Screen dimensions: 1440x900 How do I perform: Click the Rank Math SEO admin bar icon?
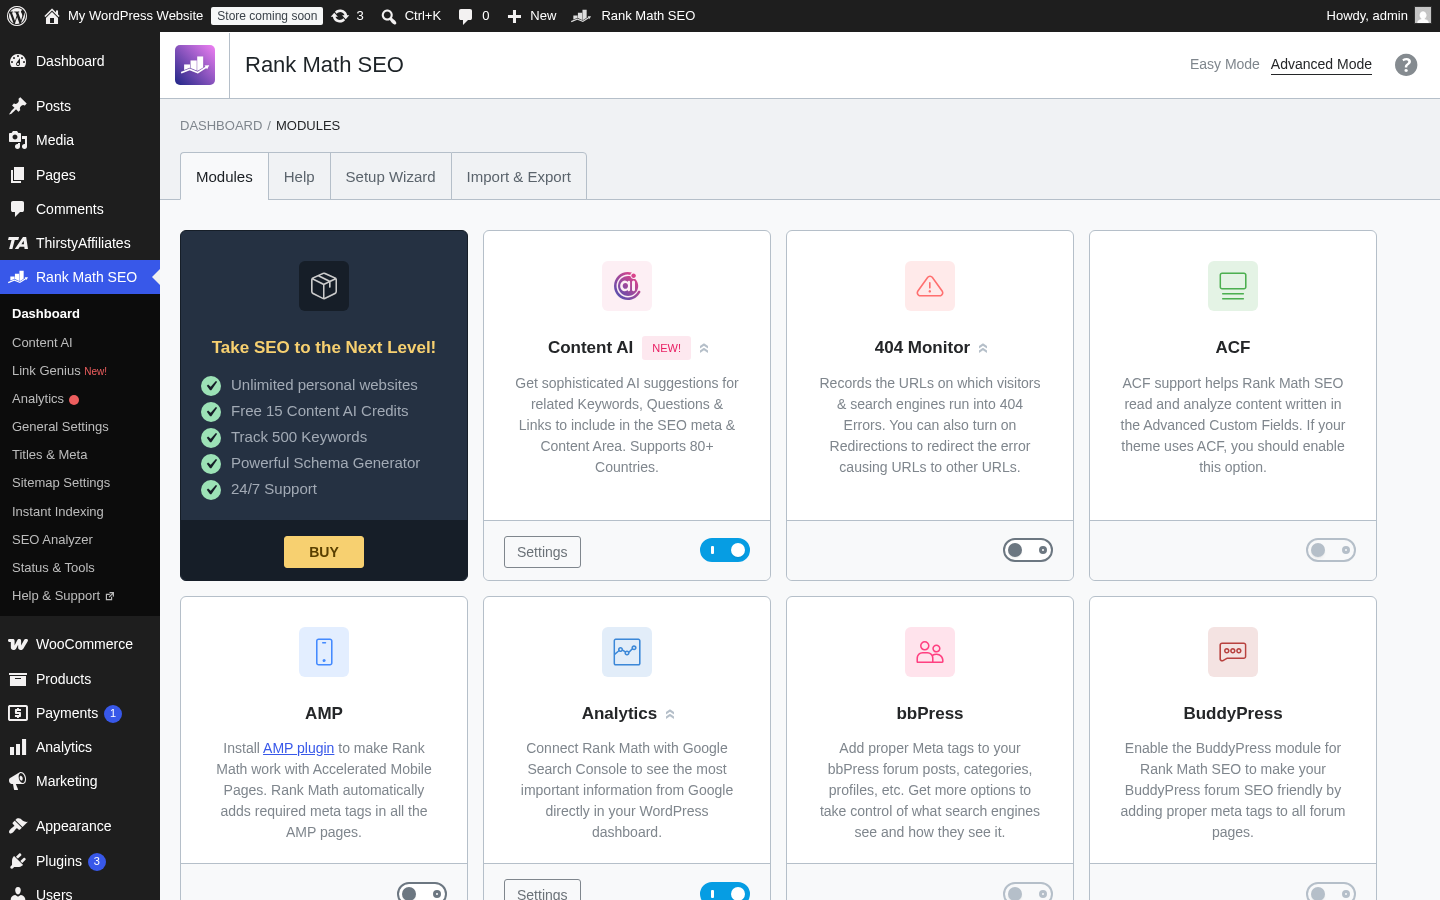pos(581,16)
